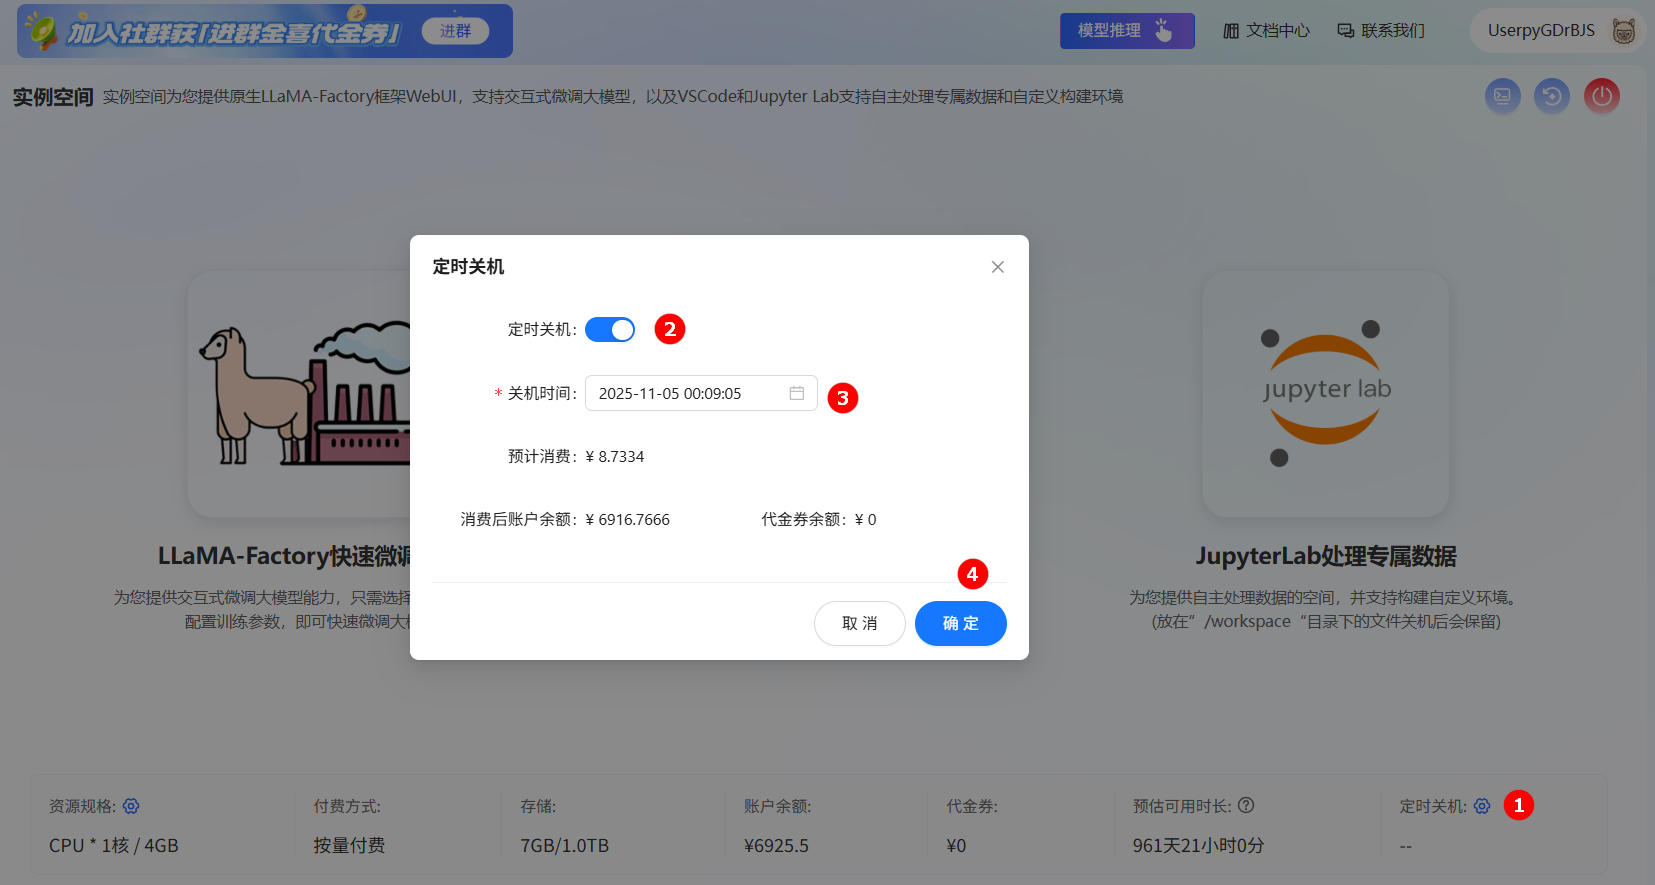Click the 961天21小时0分 value
1655x885 pixels.
(1198, 846)
